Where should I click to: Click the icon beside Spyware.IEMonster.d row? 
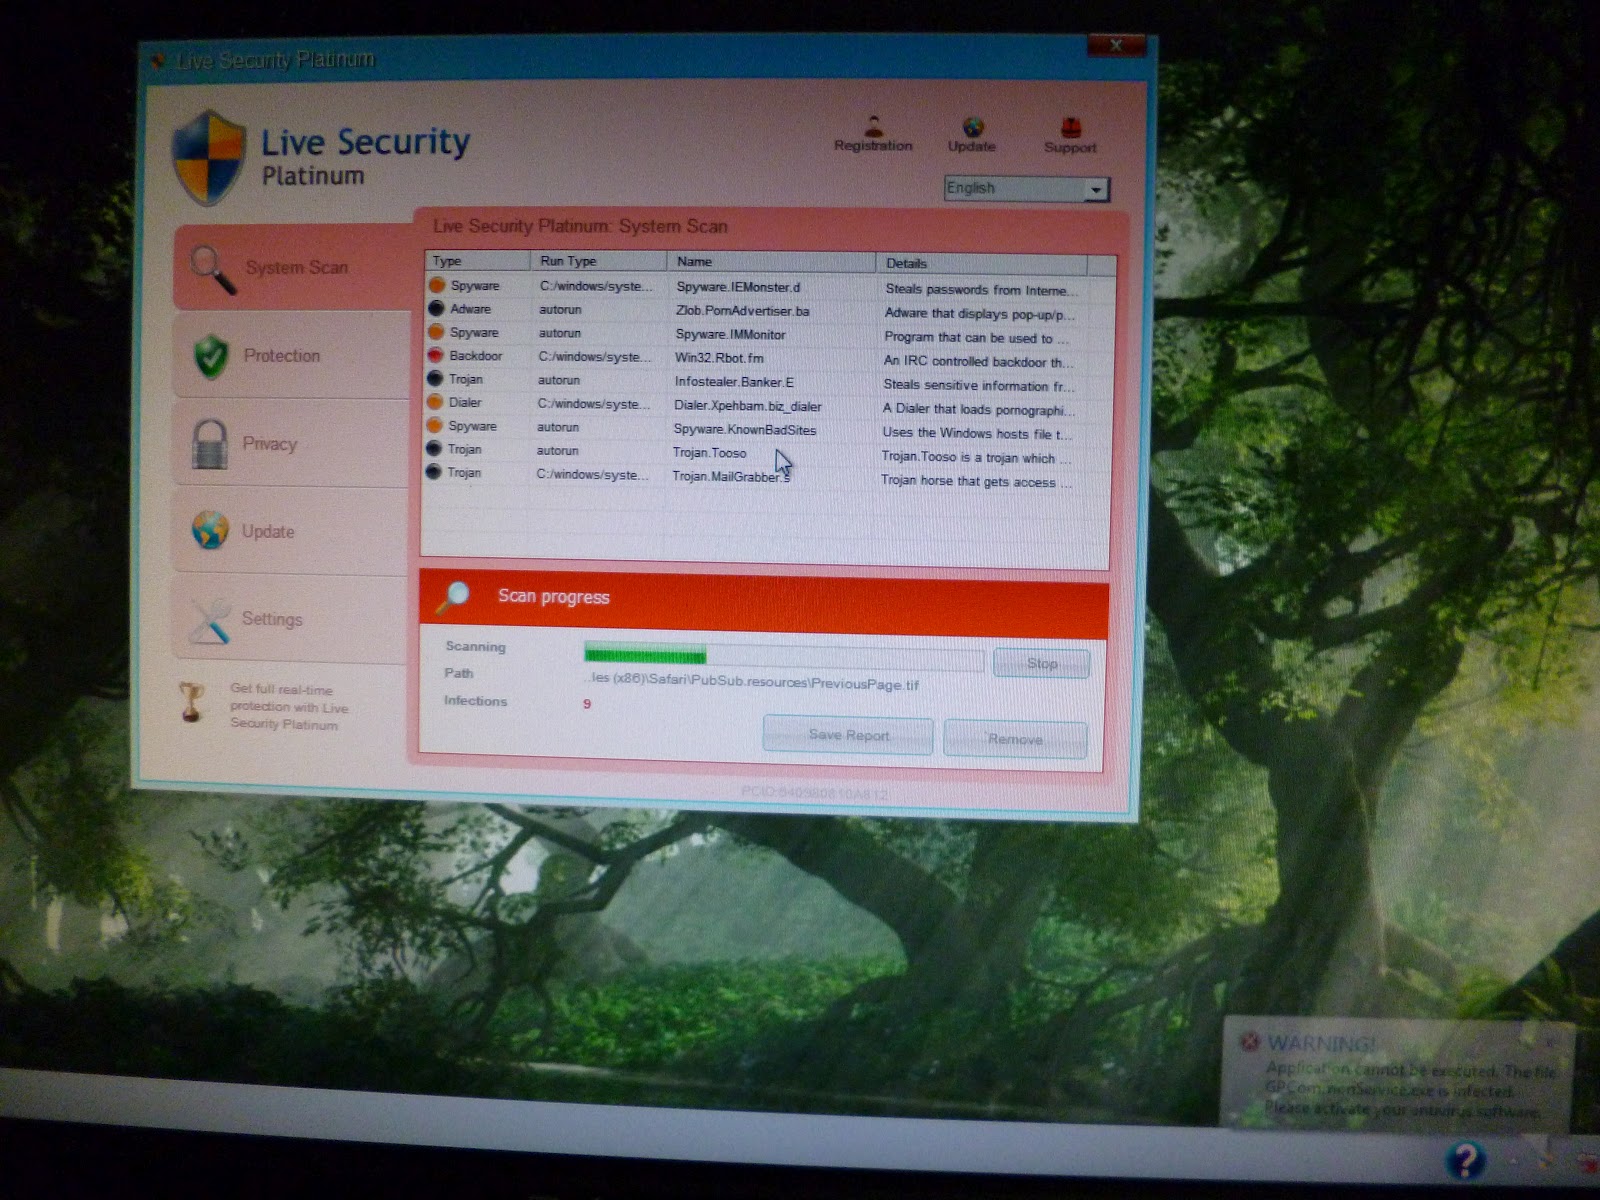(437, 285)
